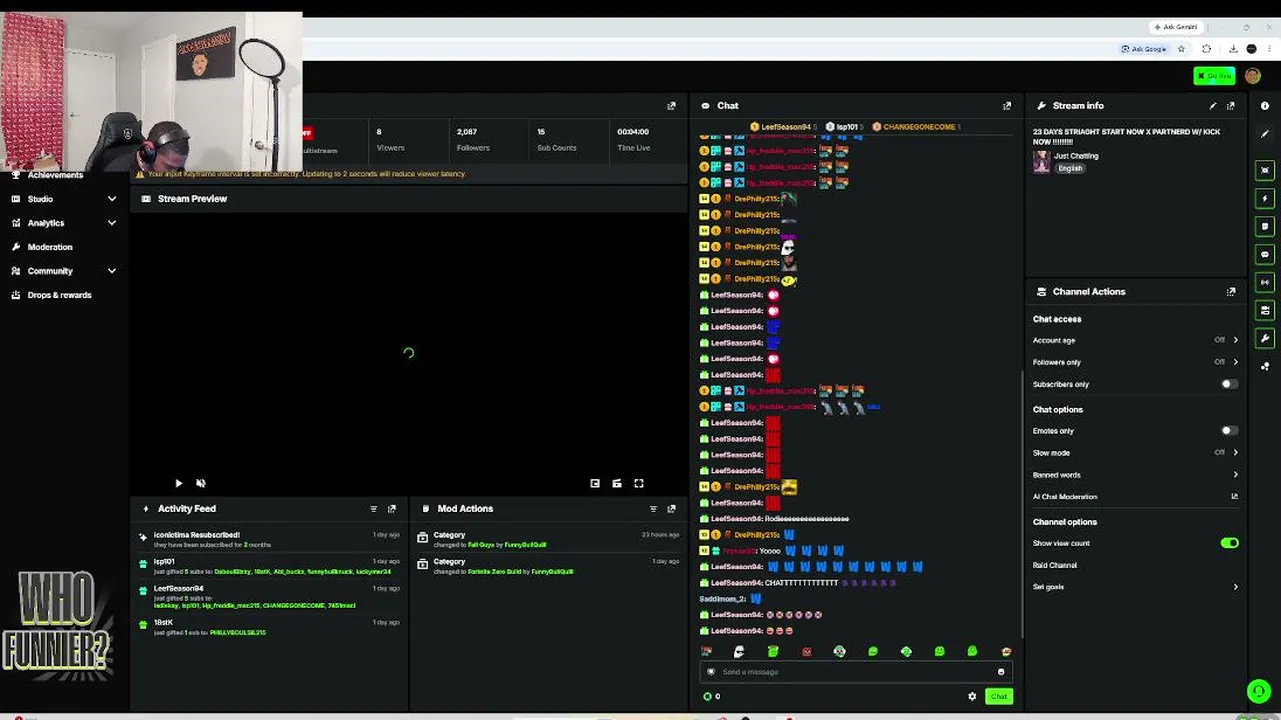Toggle the stream preview widget in right rail

(x=1265, y=171)
